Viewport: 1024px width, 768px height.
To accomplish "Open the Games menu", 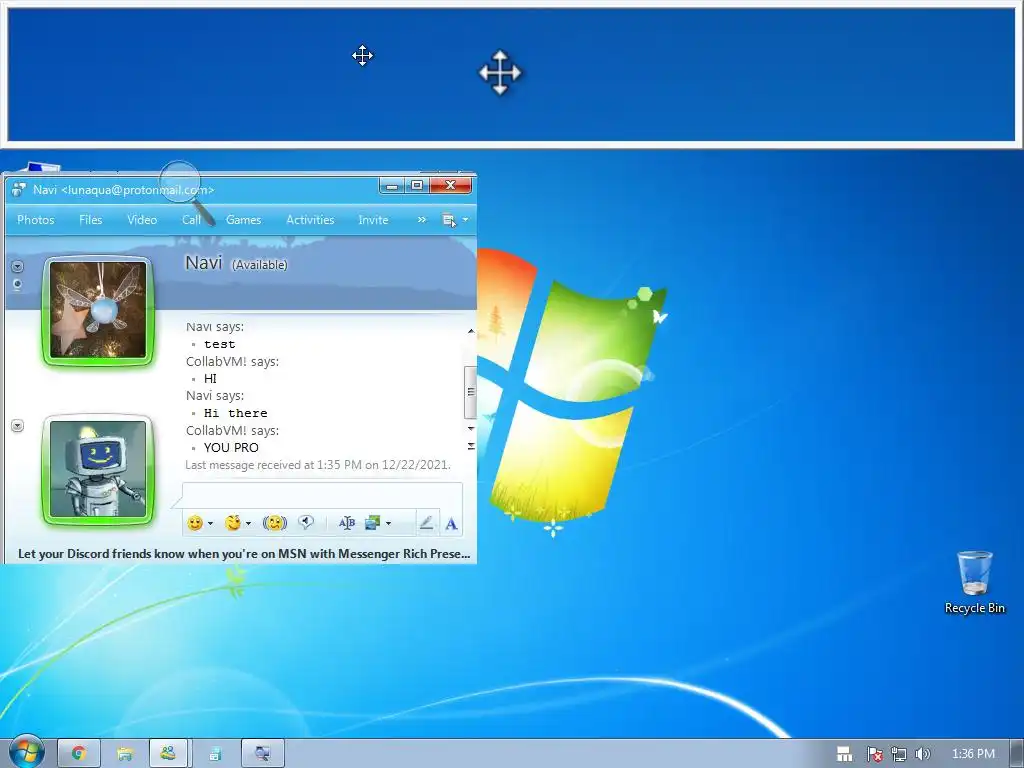I will coord(244,220).
